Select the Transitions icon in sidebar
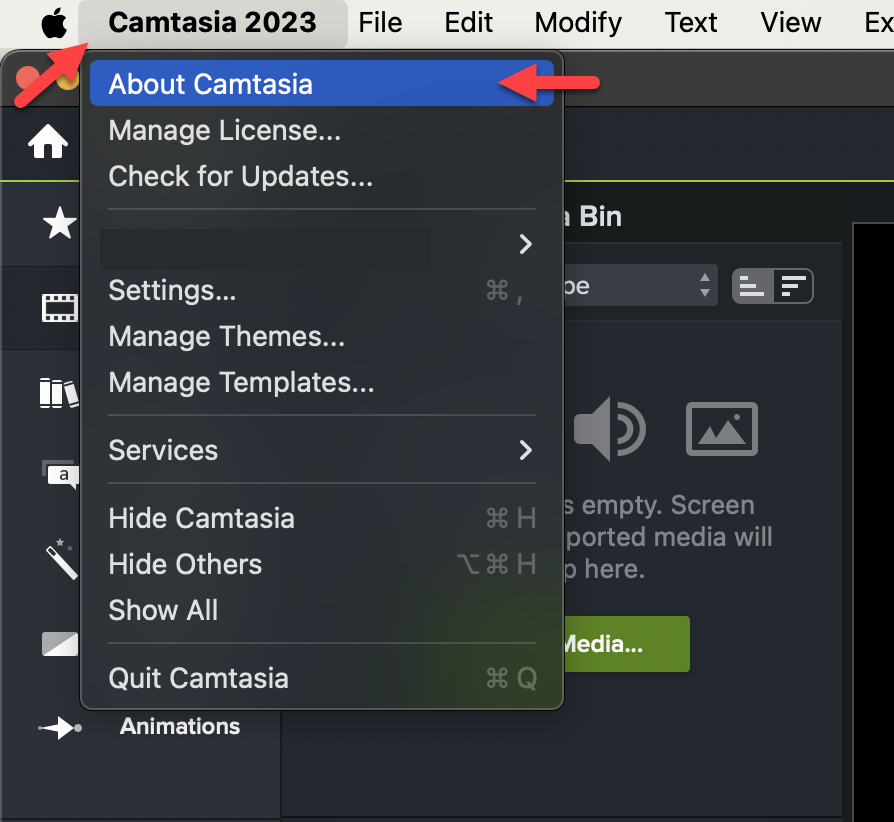The image size is (894, 822). click(x=59, y=643)
